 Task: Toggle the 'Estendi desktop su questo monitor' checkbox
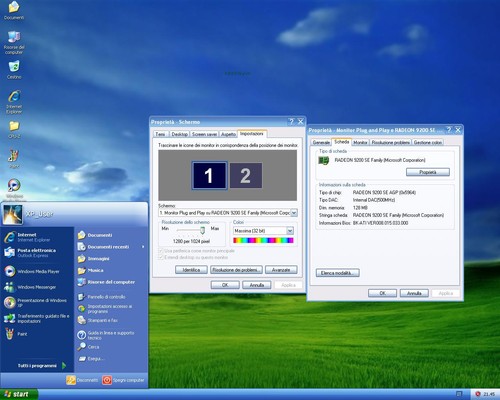161,257
